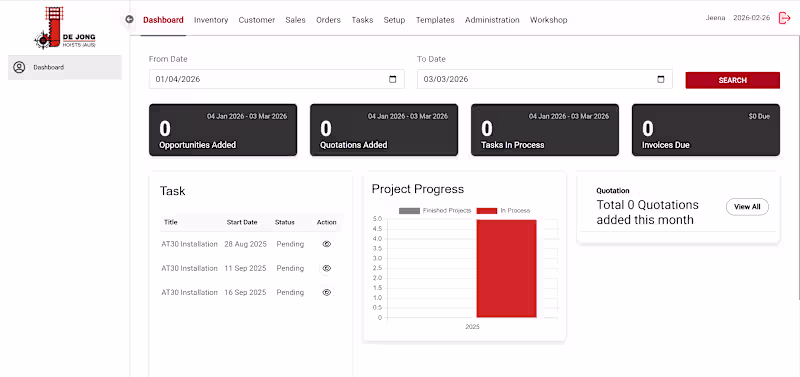This screenshot has width=800, height=377.
Task: Click the From Date input field
Action: (x=277, y=79)
